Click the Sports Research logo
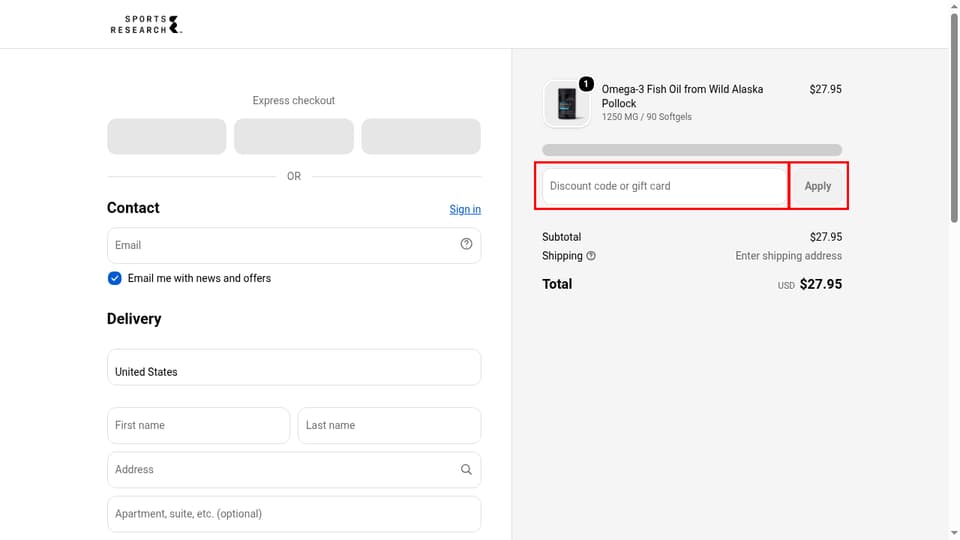Image resolution: width=960 pixels, height=540 pixels. [146, 24]
